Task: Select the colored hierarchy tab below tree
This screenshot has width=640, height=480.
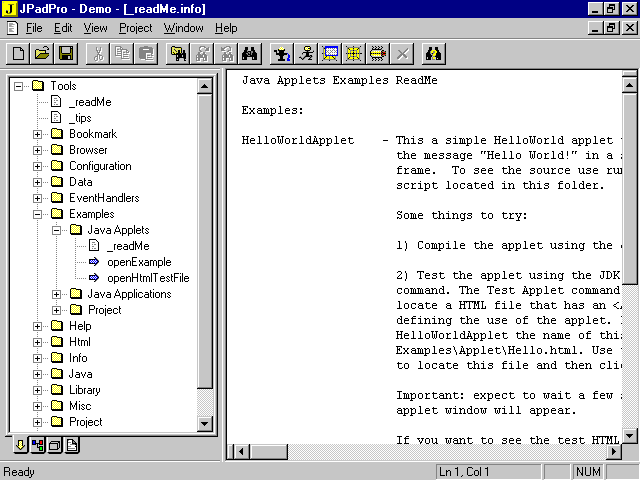Action: [x=38, y=446]
